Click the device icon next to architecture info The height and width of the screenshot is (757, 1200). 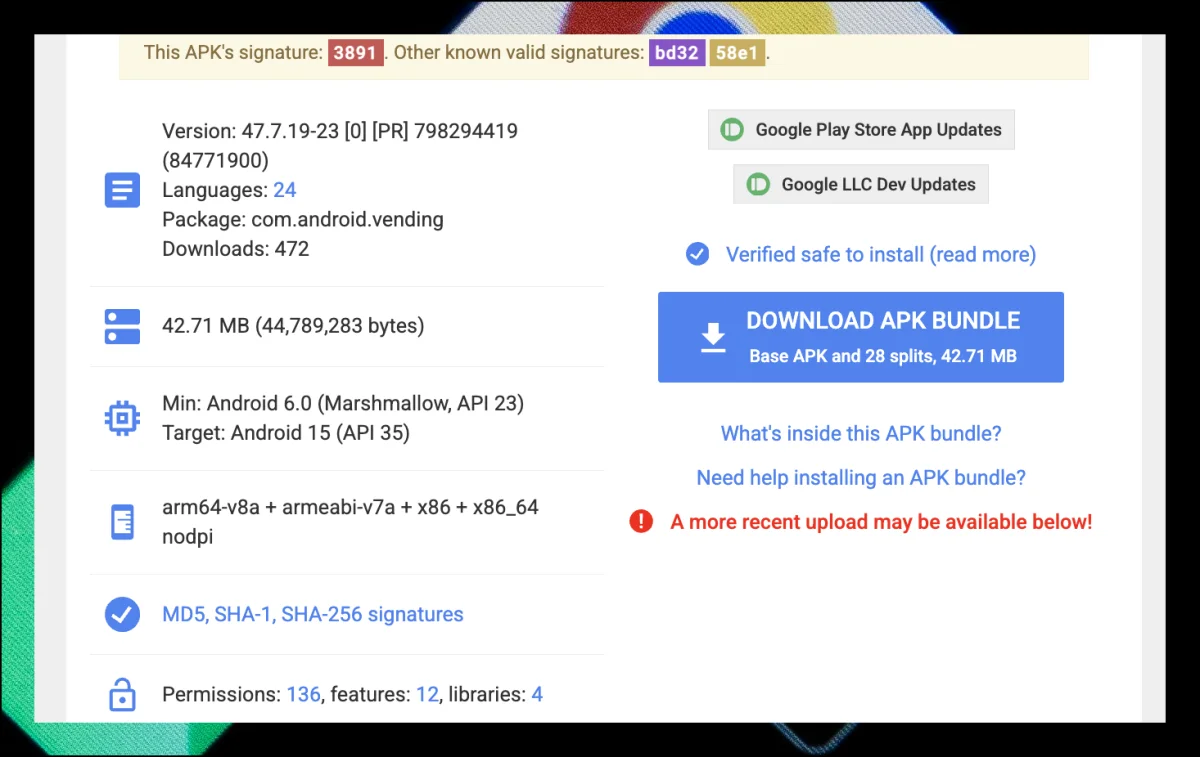point(122,522)
